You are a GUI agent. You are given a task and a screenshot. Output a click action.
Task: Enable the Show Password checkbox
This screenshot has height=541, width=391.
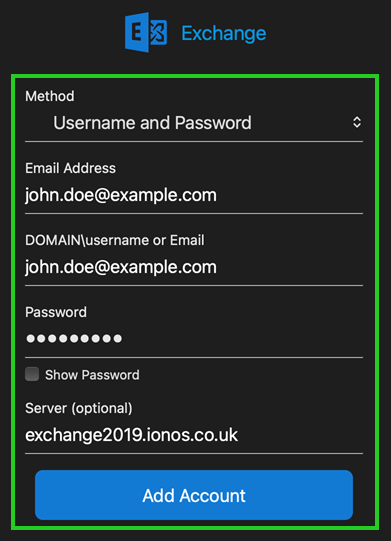pos(32,374)
